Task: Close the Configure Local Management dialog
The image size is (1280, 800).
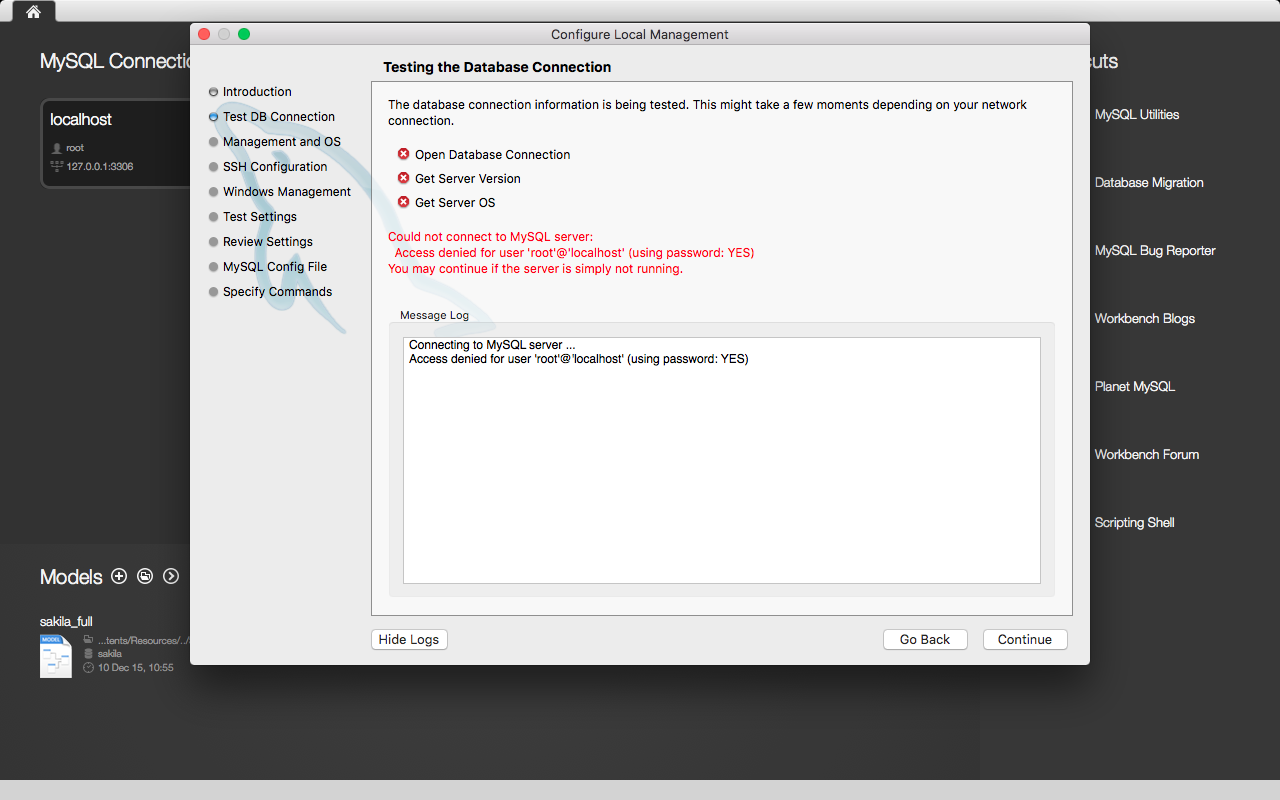Action: [x=204, y=34]
